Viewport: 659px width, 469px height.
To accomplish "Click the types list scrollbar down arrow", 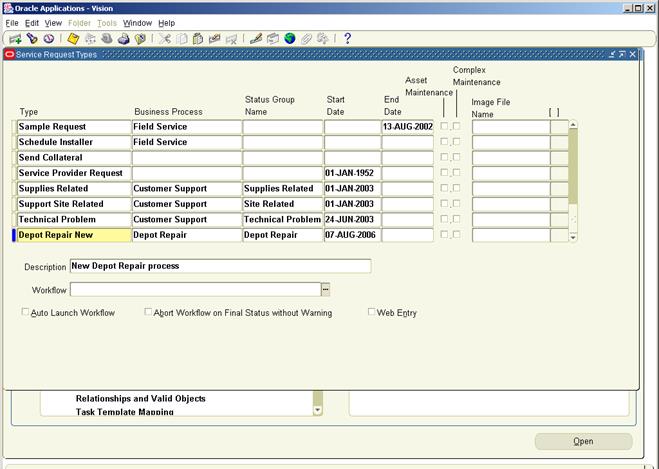I will 573,237.
